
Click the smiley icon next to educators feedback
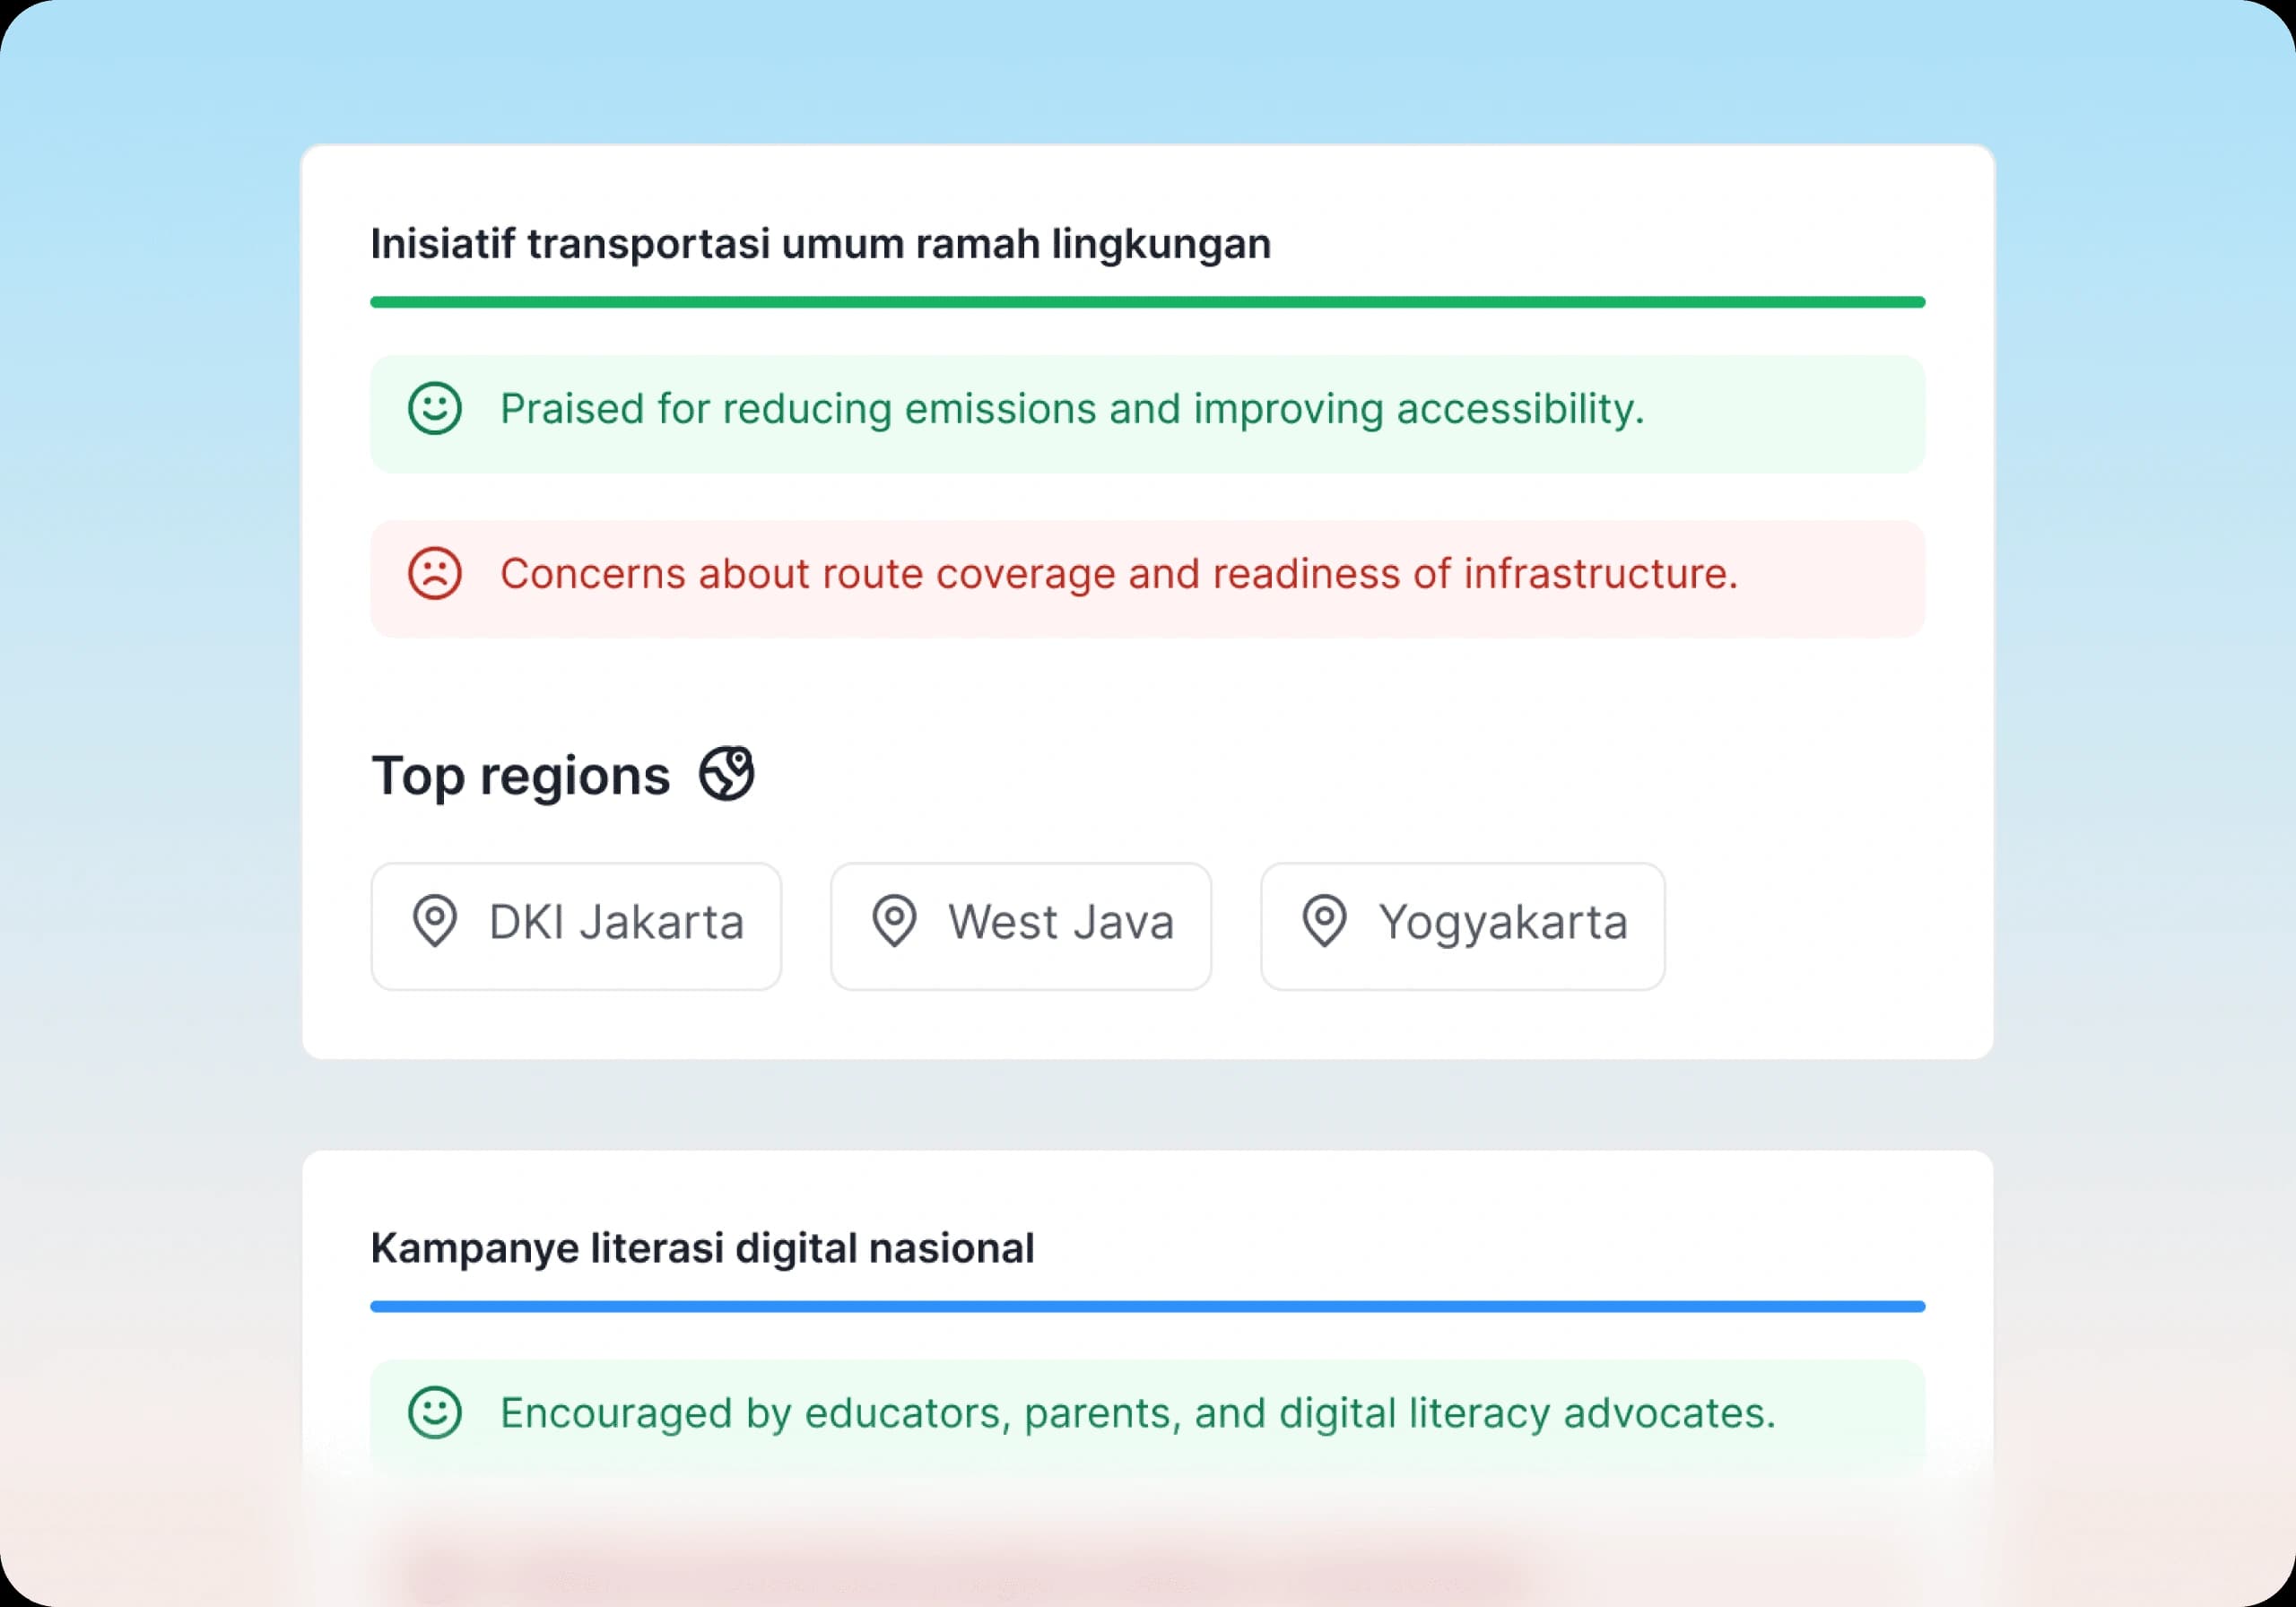[x=434, y=1413]
